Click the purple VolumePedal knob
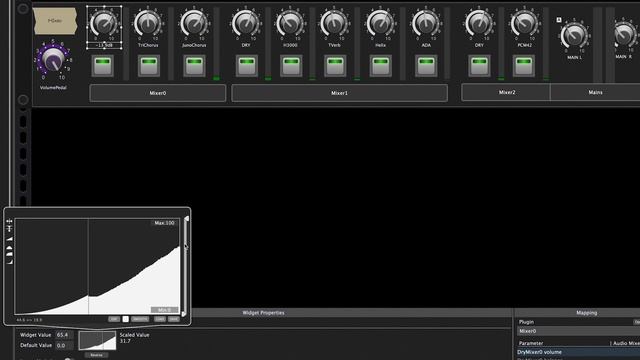640x360 pixels. click(53, 60)
